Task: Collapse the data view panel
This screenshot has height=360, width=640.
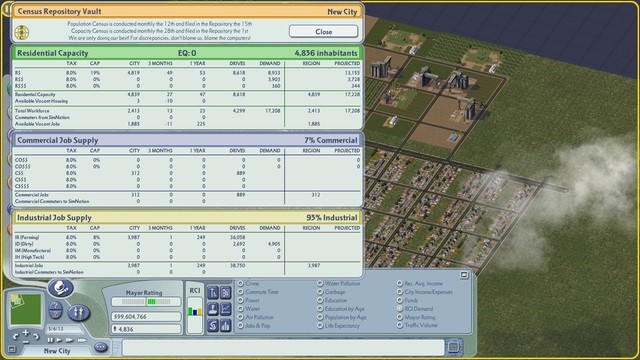Action: click(464, 275)
